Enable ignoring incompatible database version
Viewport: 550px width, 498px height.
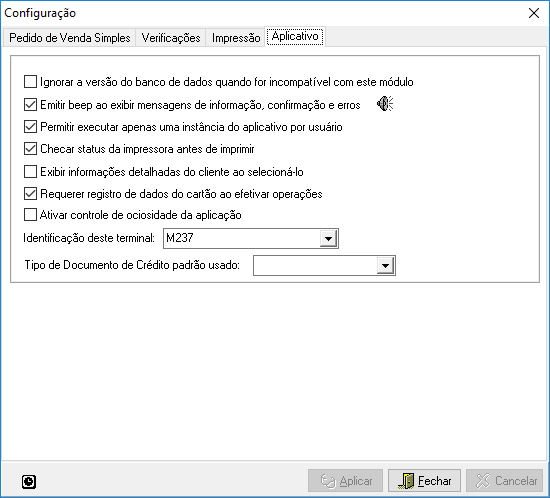pyautogui.click(x=30, y=82)
